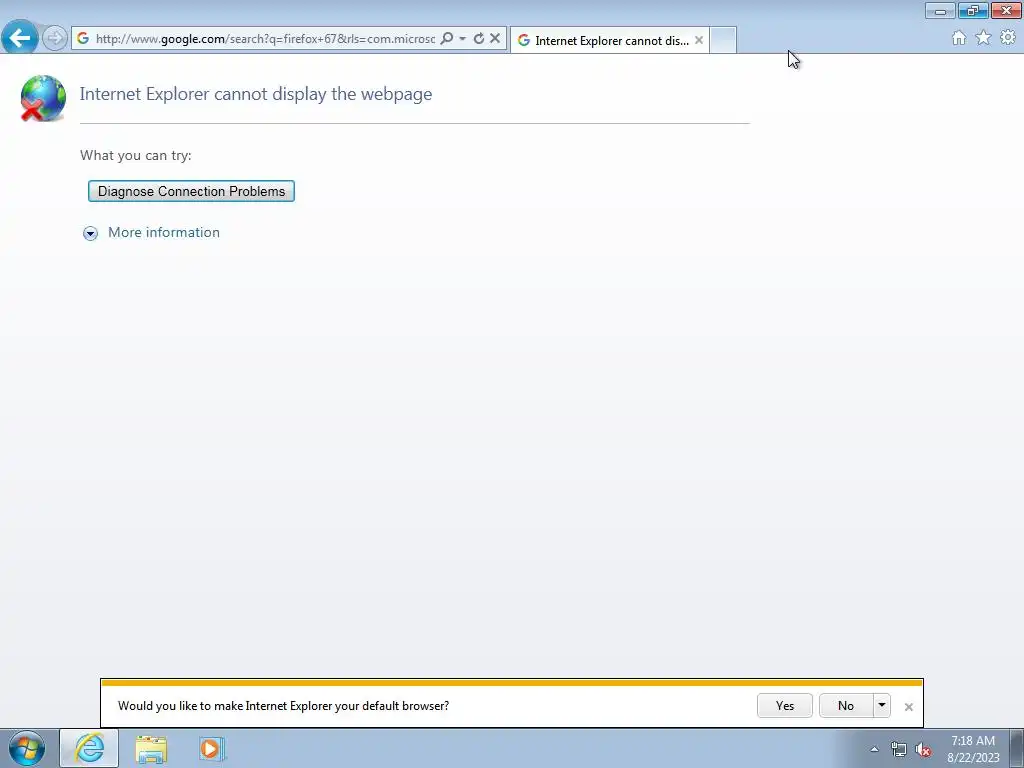The height and width of the screenshot is (768, 1024).
Task: Show hidden tray icons arrow
Action: pos(874,749)
